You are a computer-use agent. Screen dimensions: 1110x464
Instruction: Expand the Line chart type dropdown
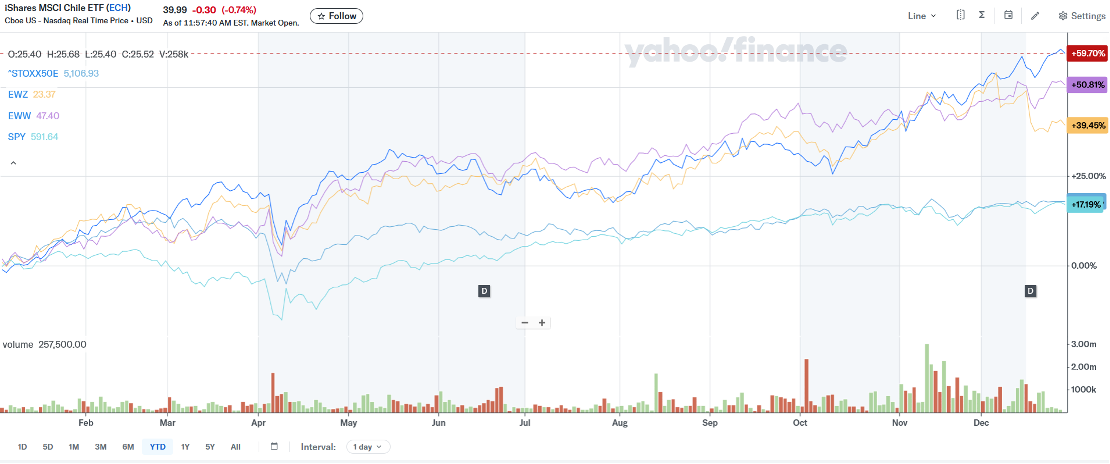[922, 16]
